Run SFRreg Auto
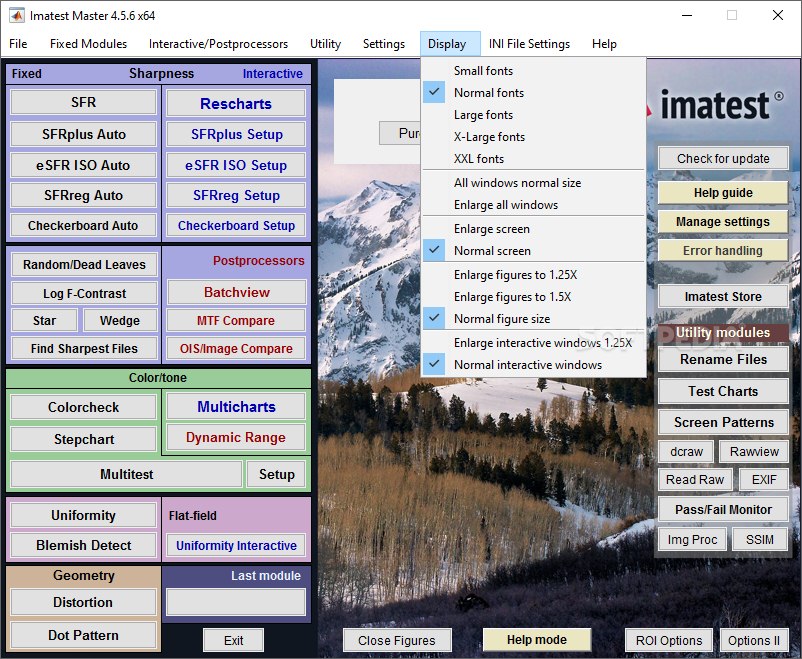Image resolution: width=802 pixels, height=659 pixels. [x=83, y=195]
